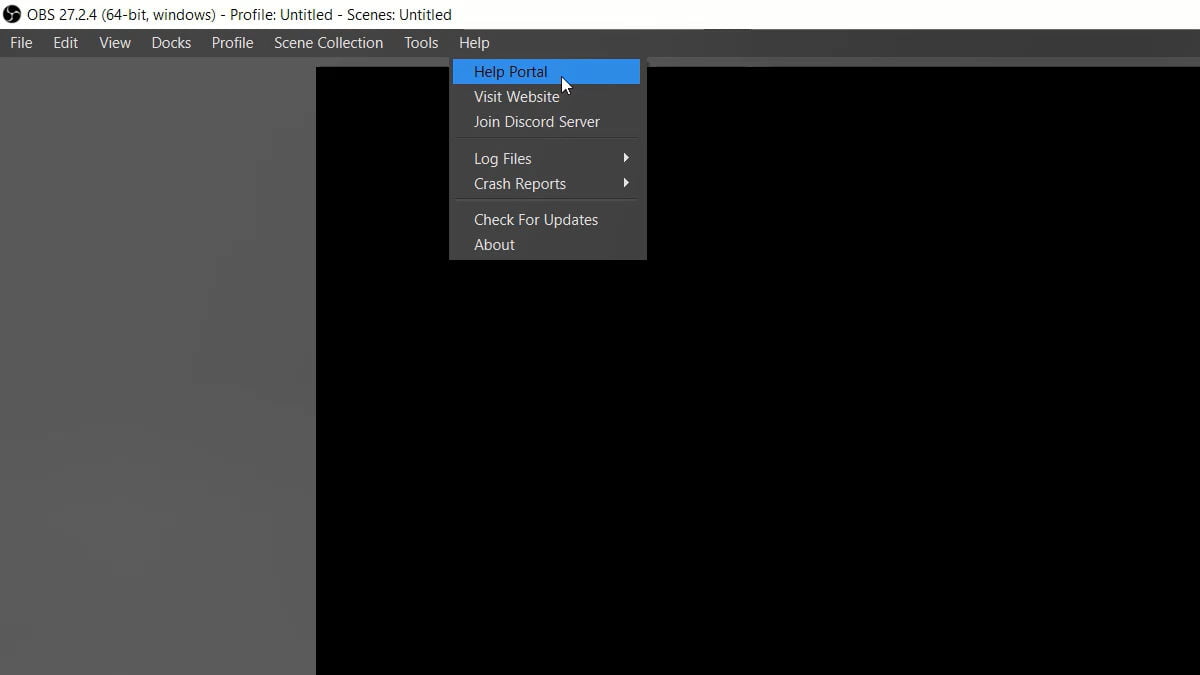This screenshot has width=1200, height=675.
Task: Open the Scene Collection menu
Action: pos(328,43)
